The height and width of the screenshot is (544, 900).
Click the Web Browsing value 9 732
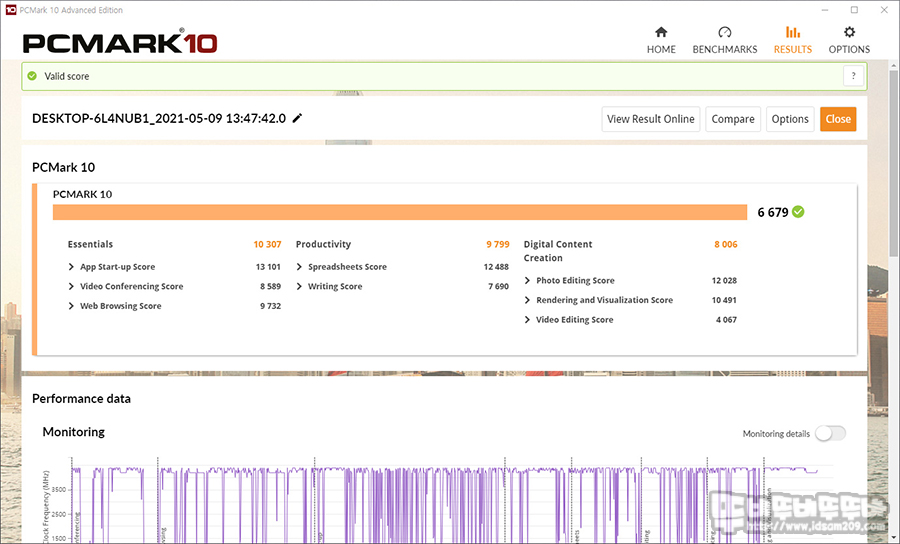[x=270, y=306]
